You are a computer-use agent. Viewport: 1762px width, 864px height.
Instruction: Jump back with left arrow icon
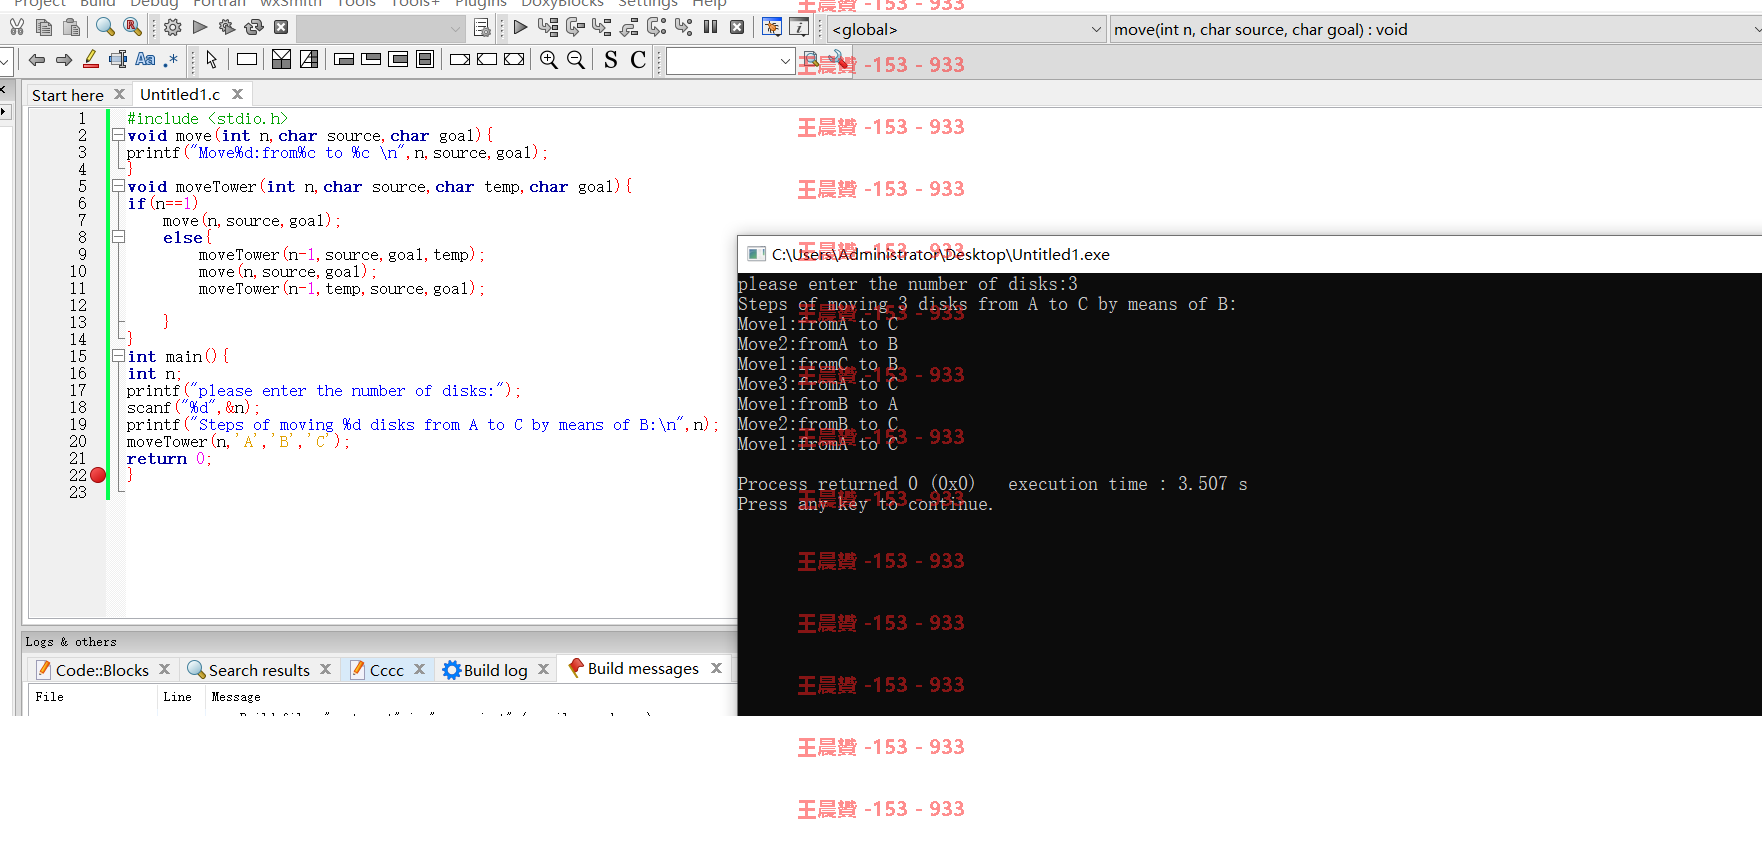(37, 60)
